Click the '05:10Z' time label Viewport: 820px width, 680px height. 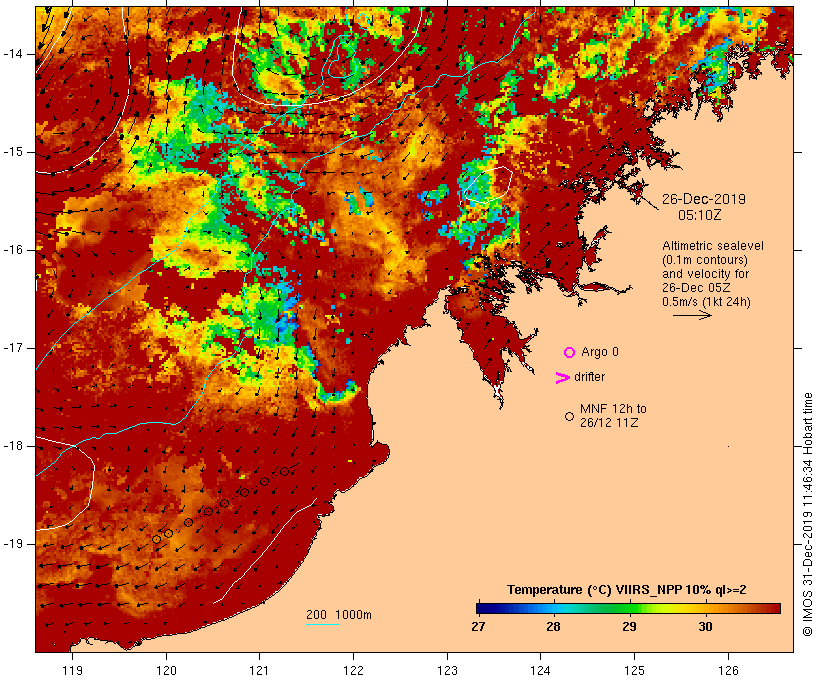tap(700, 215)
